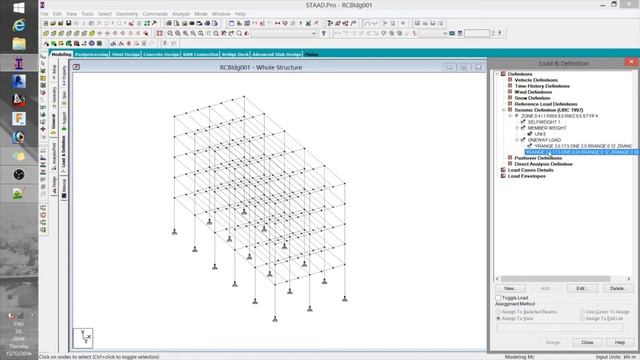The width and height of the screenshot is (640, 360).
Task: Click the numeric field in the top-right toolbar
Action: tap(477, 33)
